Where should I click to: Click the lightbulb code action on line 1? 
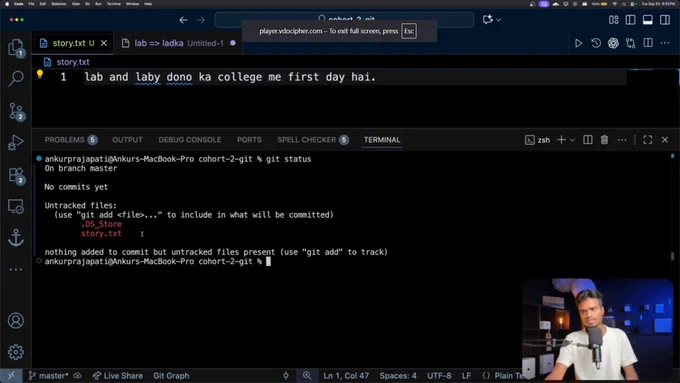point(40,74)
